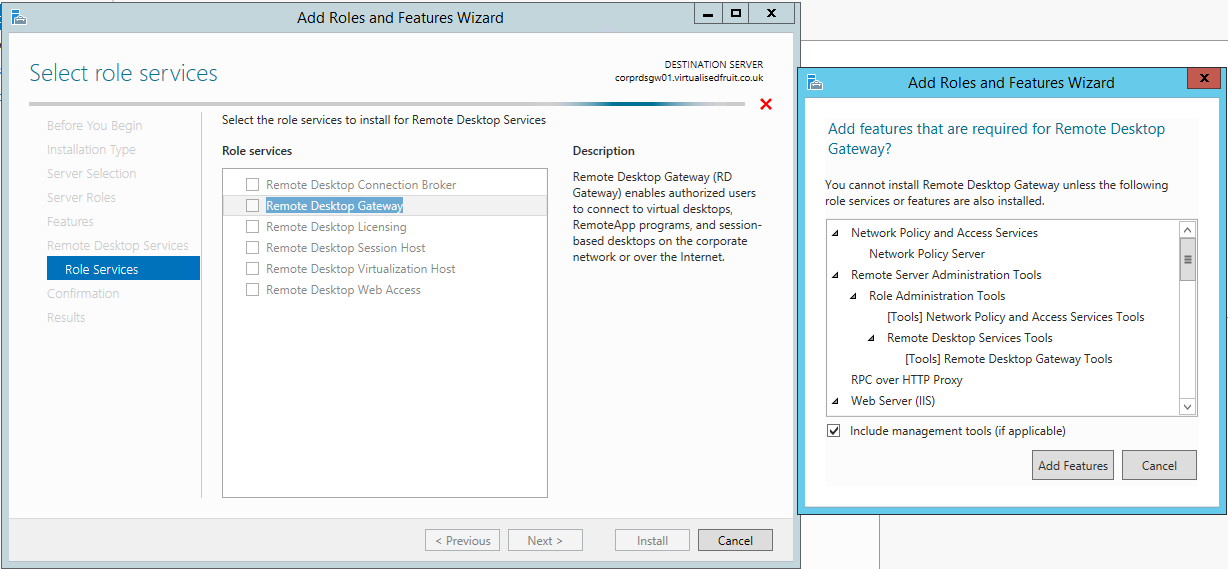
Task: Check the Remote Desktop Connection Broker box
Action: coord(253,185)
